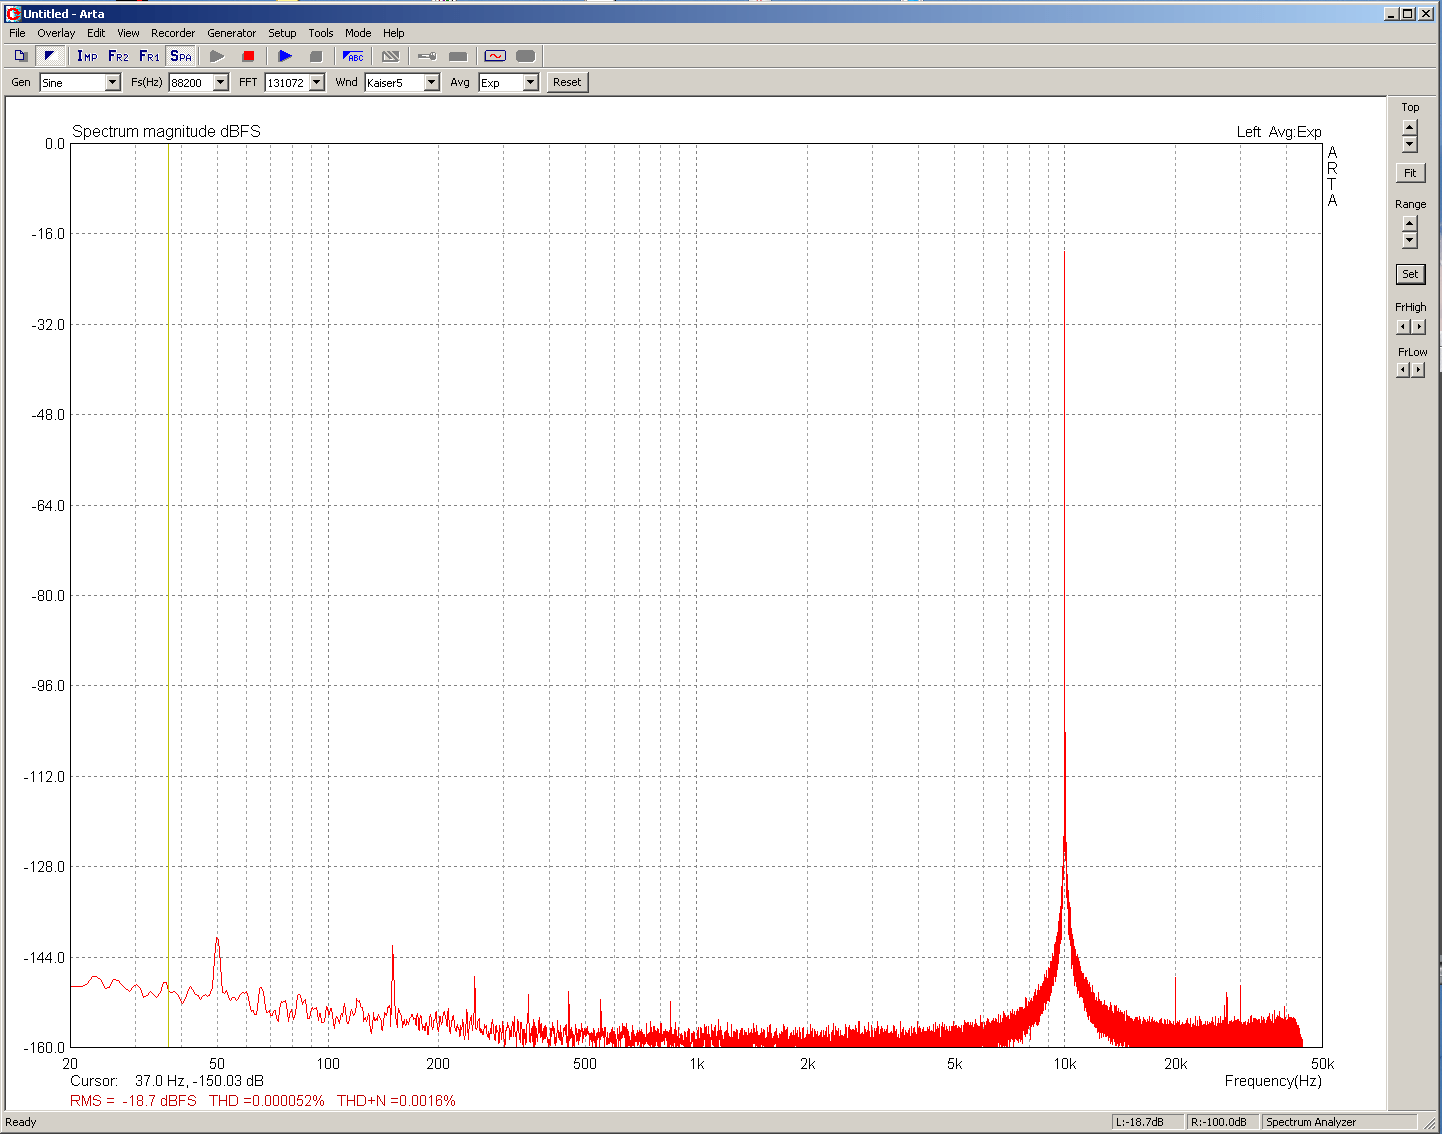Click Spectrum Analyzer status bar label

[x=1311, y=1122]
